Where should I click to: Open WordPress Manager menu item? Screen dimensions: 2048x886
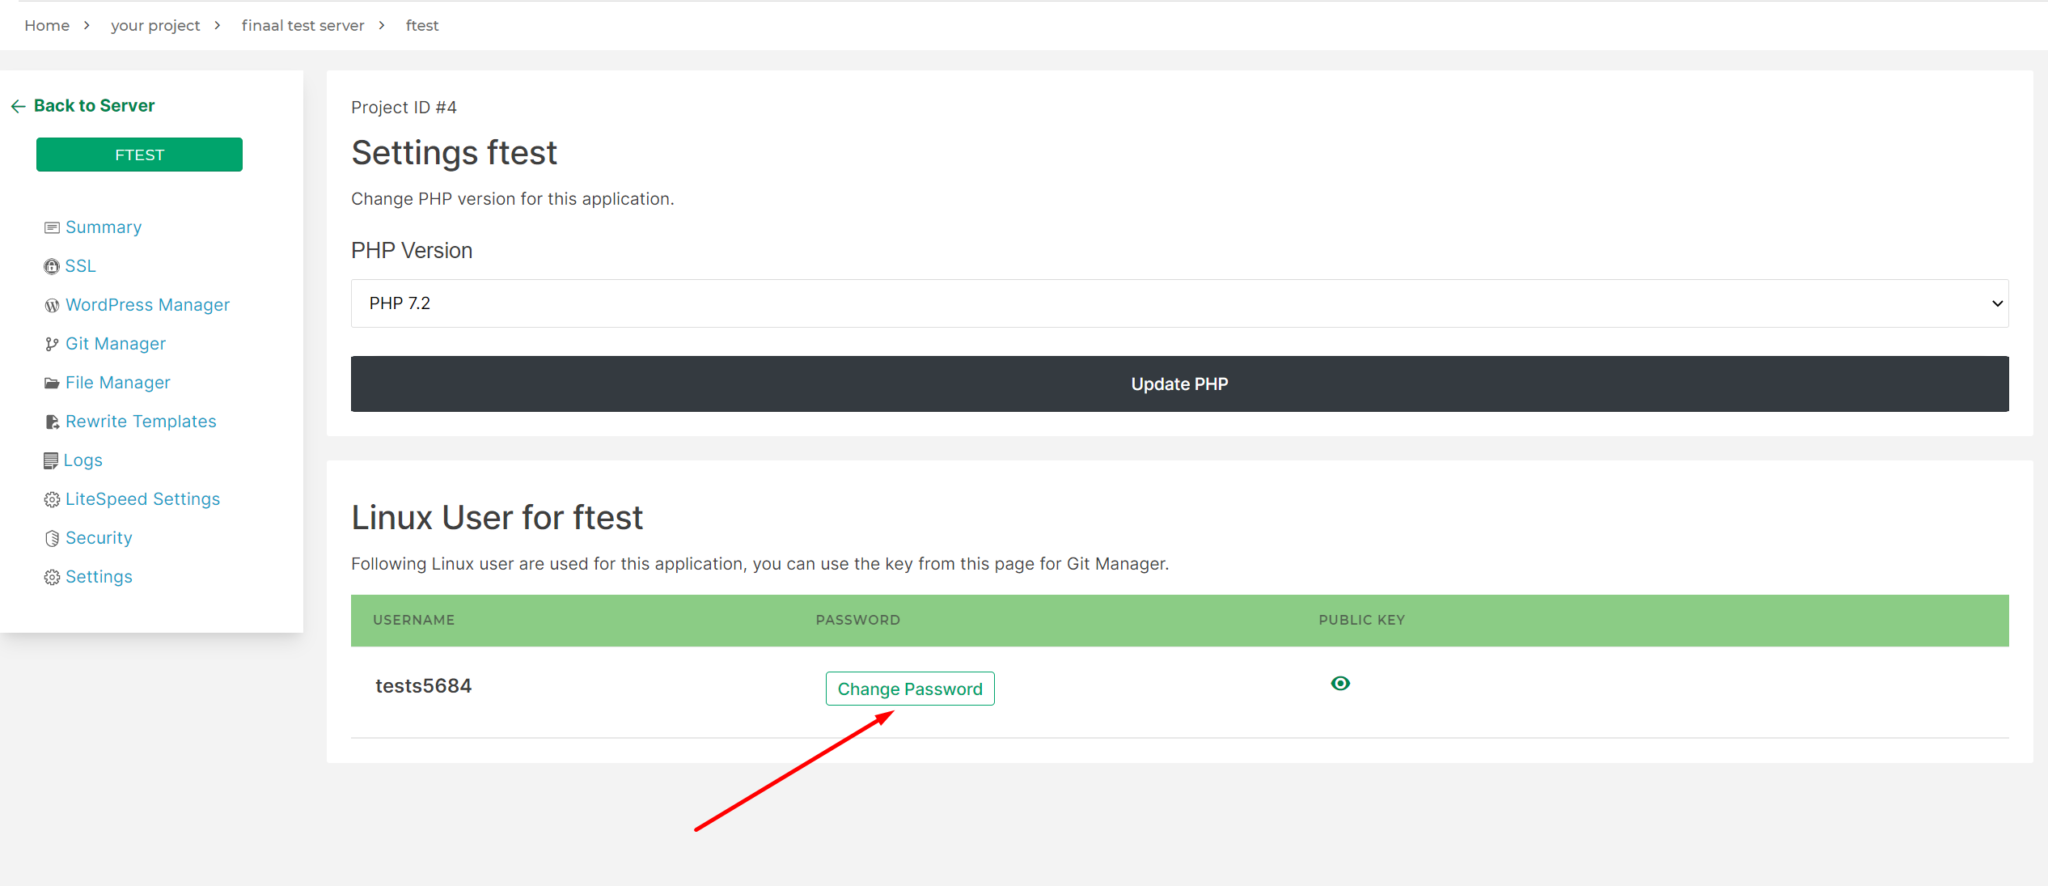(x=147, y=305)
